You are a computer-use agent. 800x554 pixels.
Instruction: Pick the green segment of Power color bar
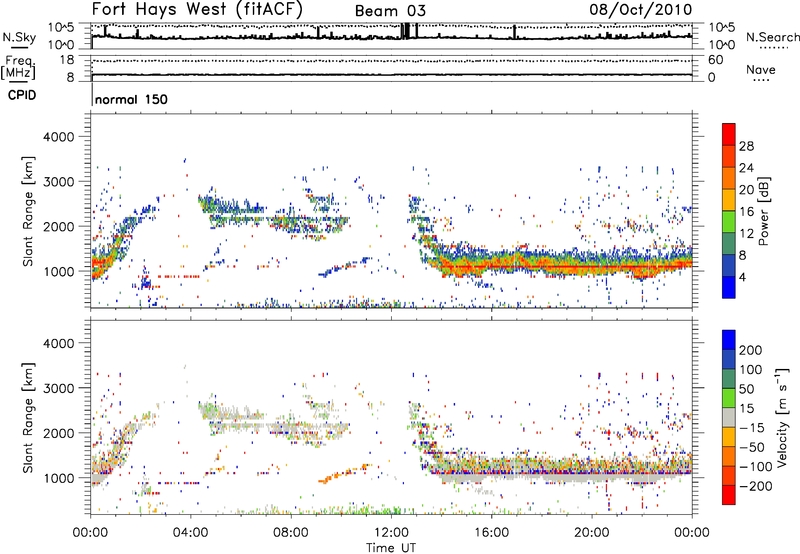click(x=729, y=223)
